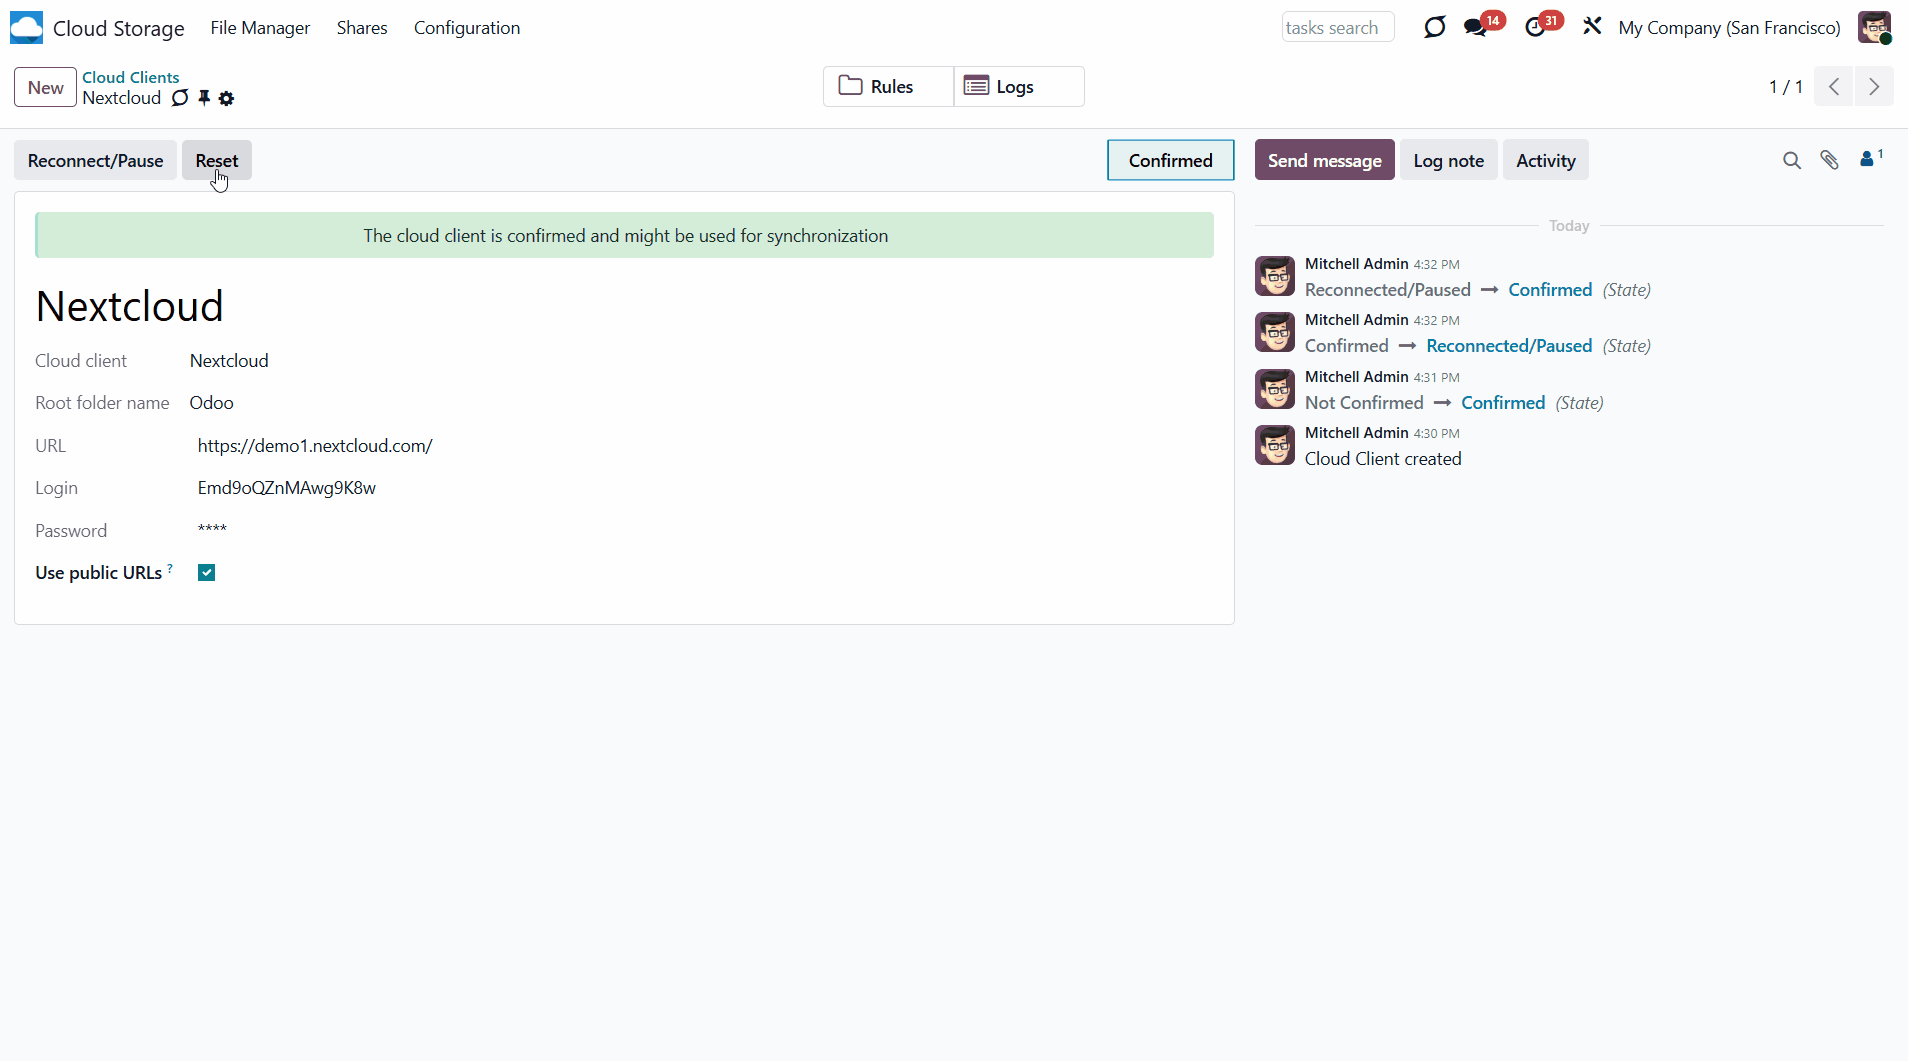Image resolution: width=1908 pixels, height=1061 pixels.
Task: Click the pin icon beside Nextcloud breadcrumb
Action: point(204,98)
